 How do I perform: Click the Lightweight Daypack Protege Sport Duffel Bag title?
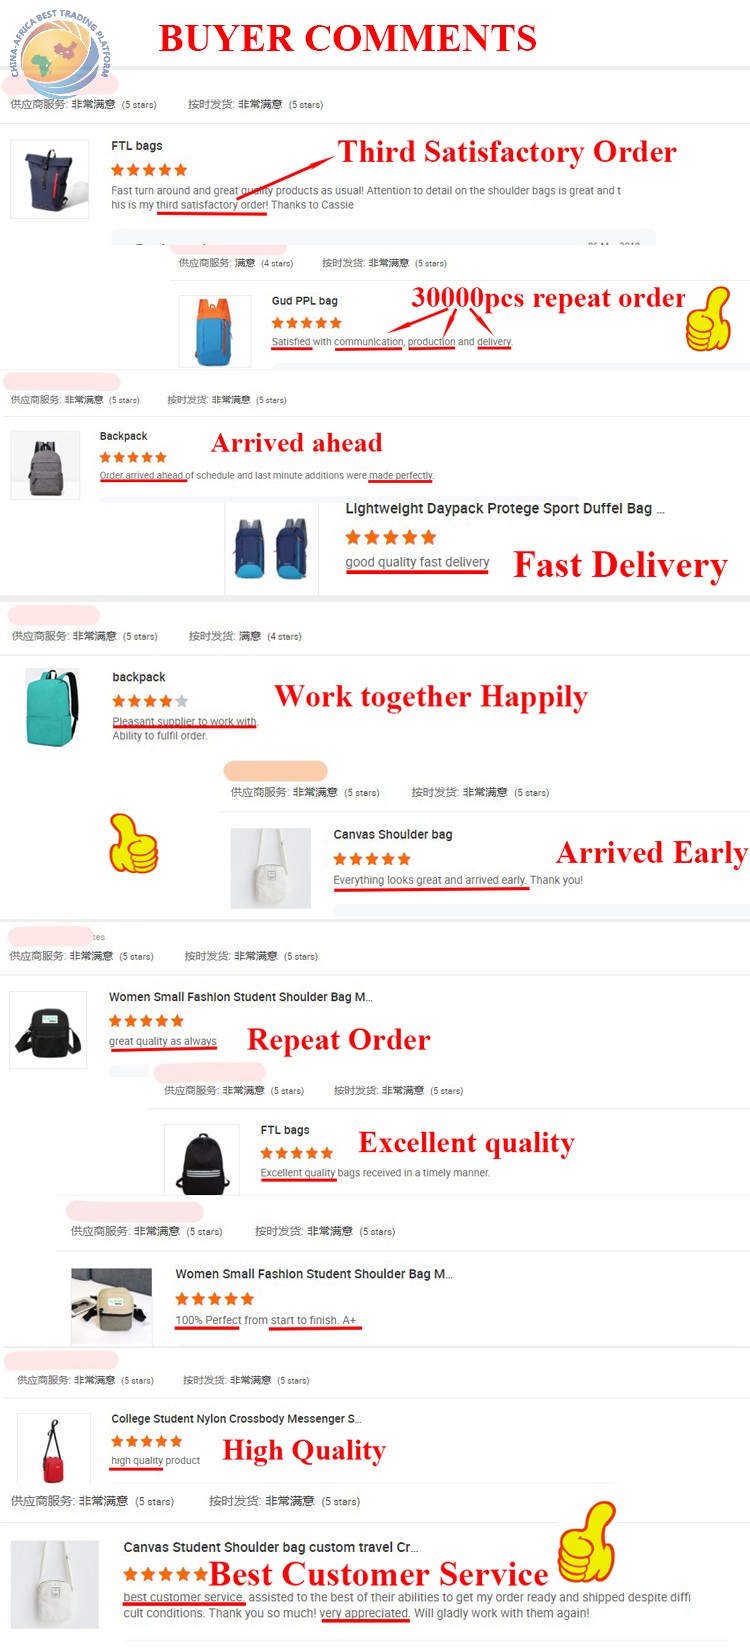point(505,508)
